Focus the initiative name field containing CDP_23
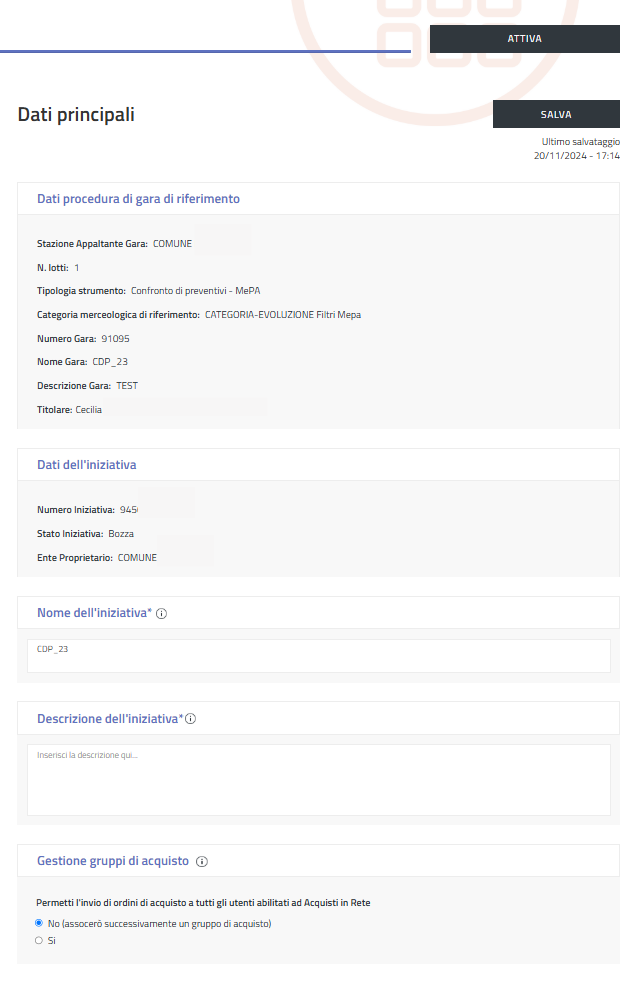 point(318,656)
